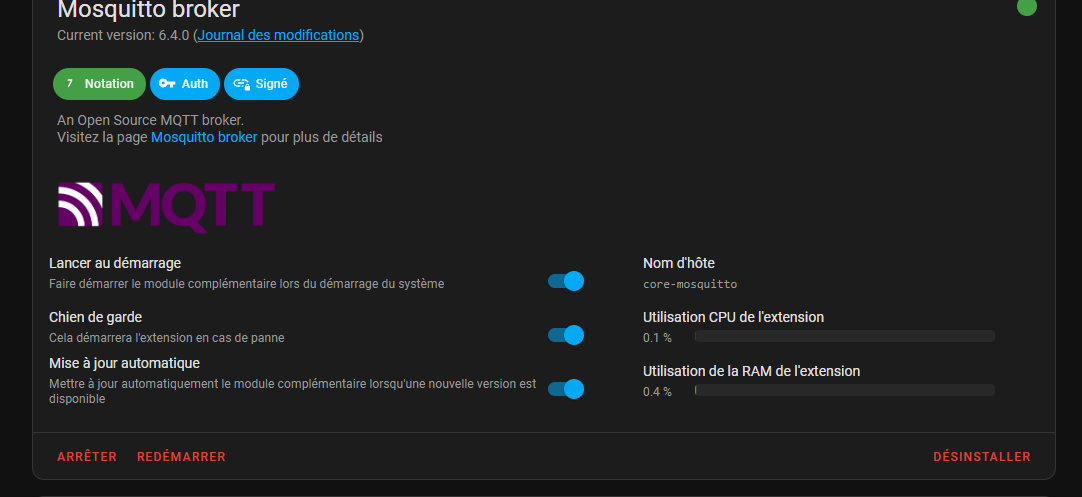This screenshot has width=1082, height=497.
Task: Uninstall the add-on with DÉSINSTALLER
Action: [x=982, y=457]
